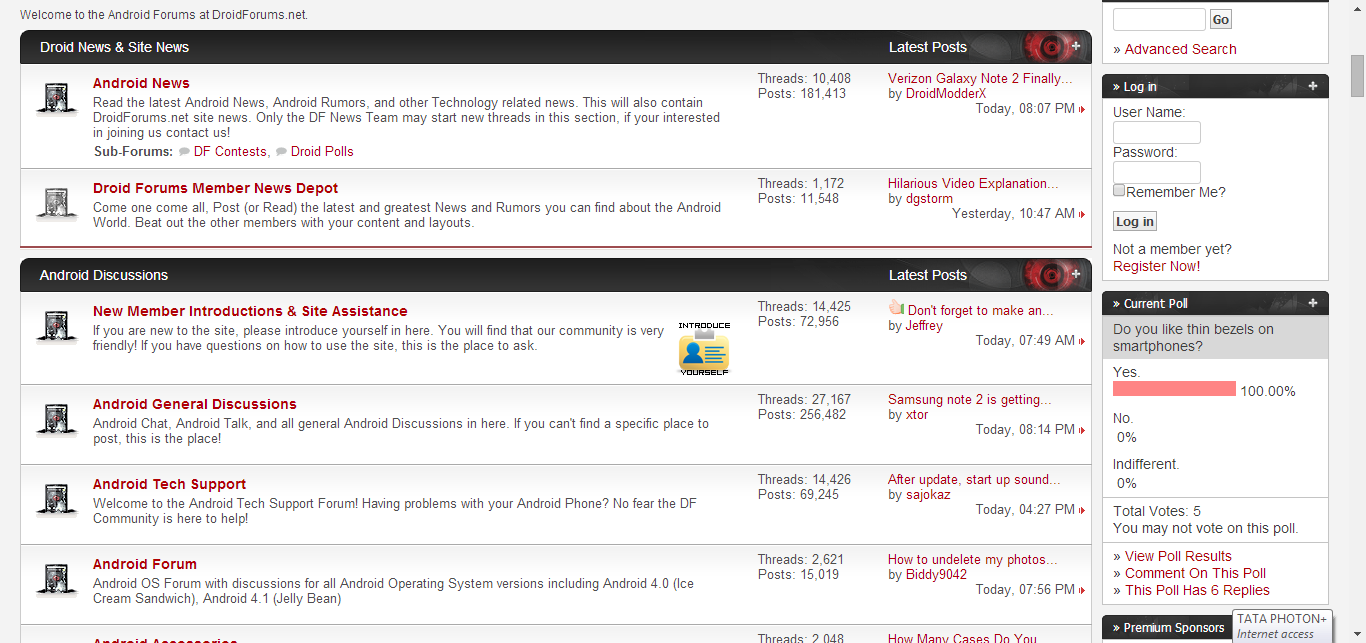Open the Android News forum
1366x643 pixels.
click(x=141, y=83)
